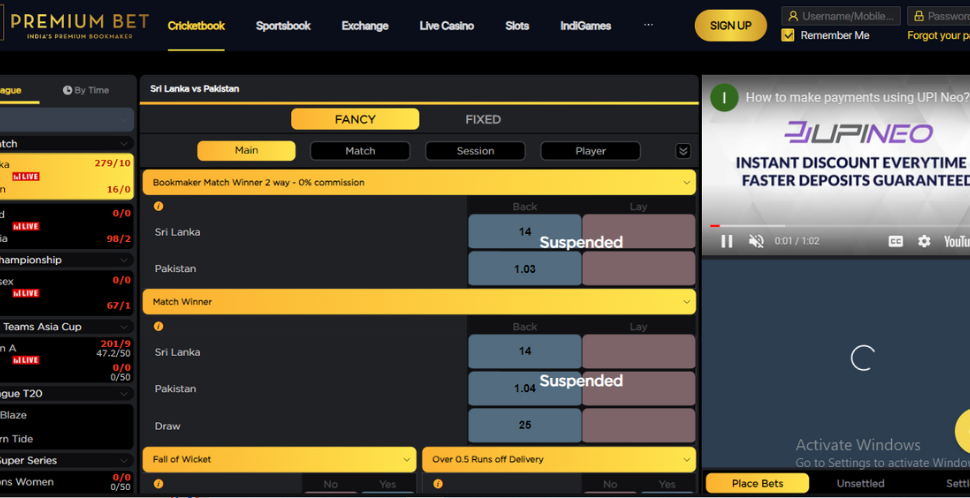Click the LIVE badge beside 0/0 above 98/2

click(26, 226)
